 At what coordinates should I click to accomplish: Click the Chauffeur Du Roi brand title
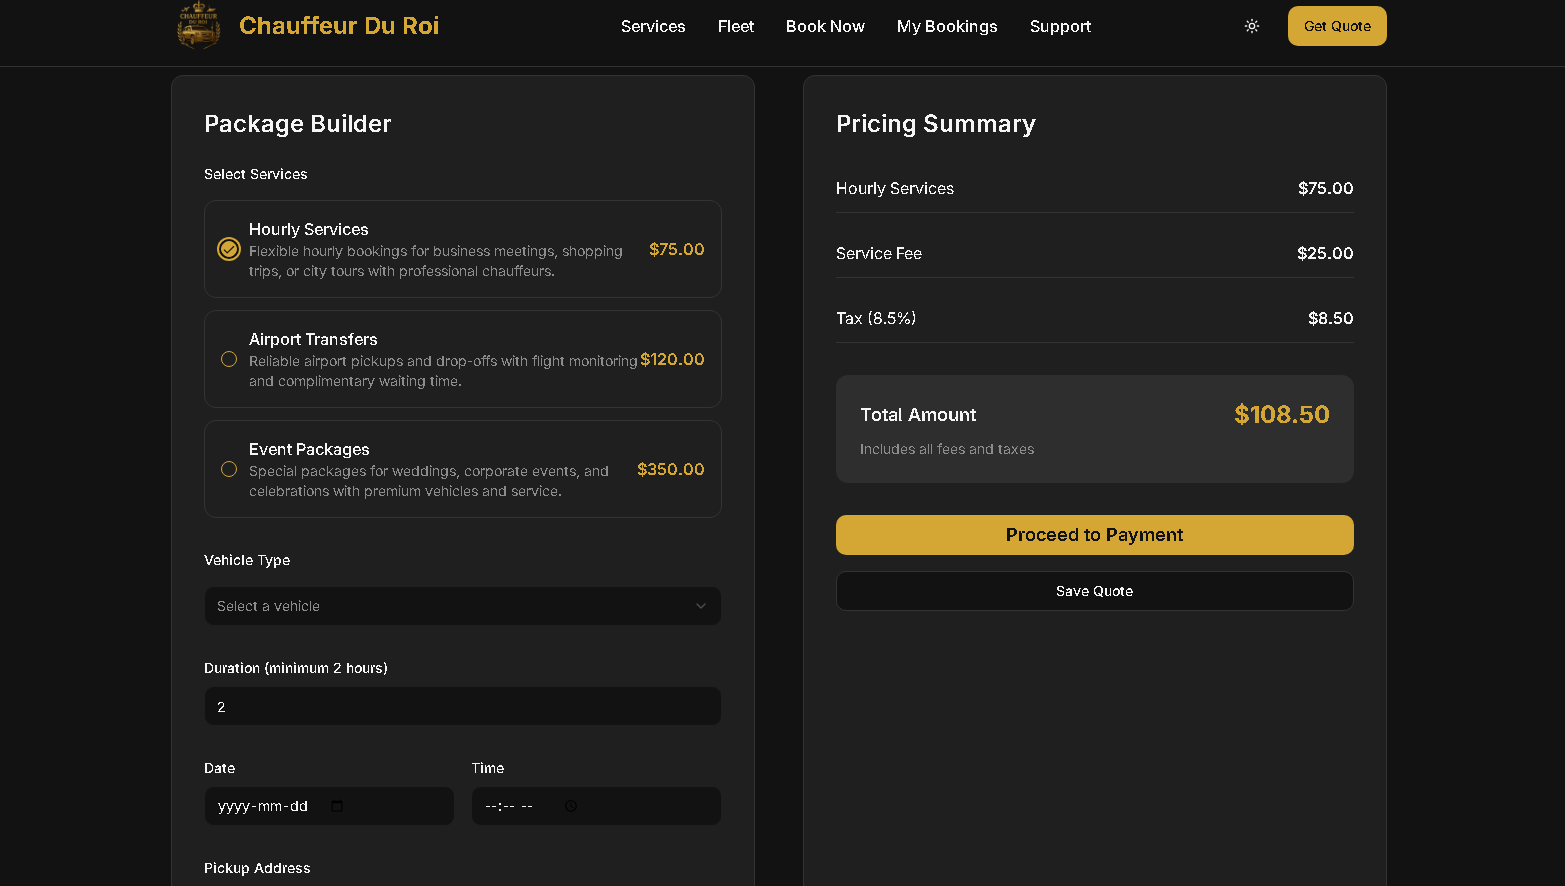(339, 26)
